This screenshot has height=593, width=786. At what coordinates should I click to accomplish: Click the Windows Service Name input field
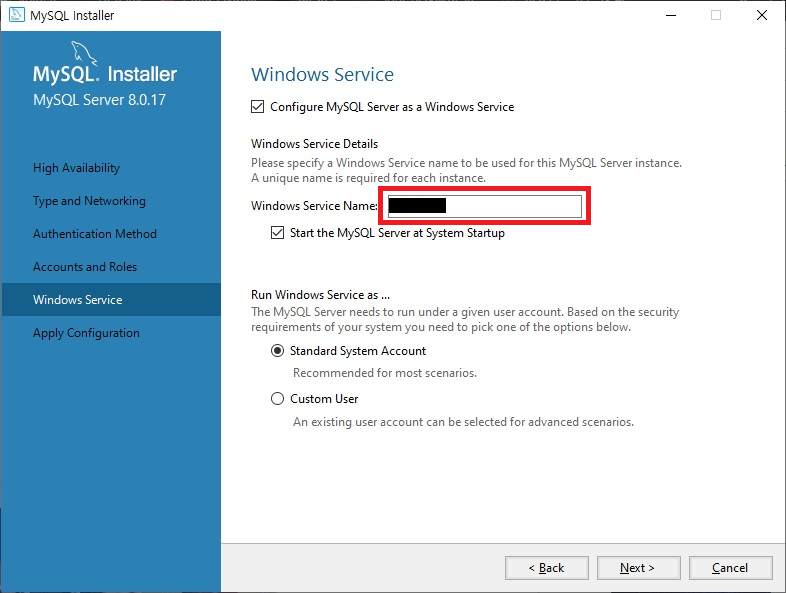coord(485,206)
